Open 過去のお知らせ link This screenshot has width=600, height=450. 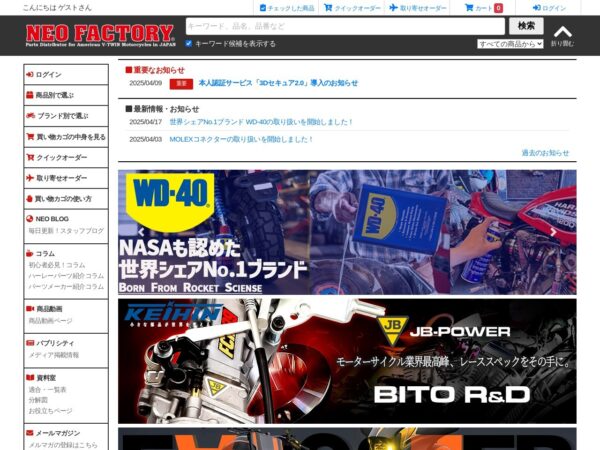tap(545, 153)
